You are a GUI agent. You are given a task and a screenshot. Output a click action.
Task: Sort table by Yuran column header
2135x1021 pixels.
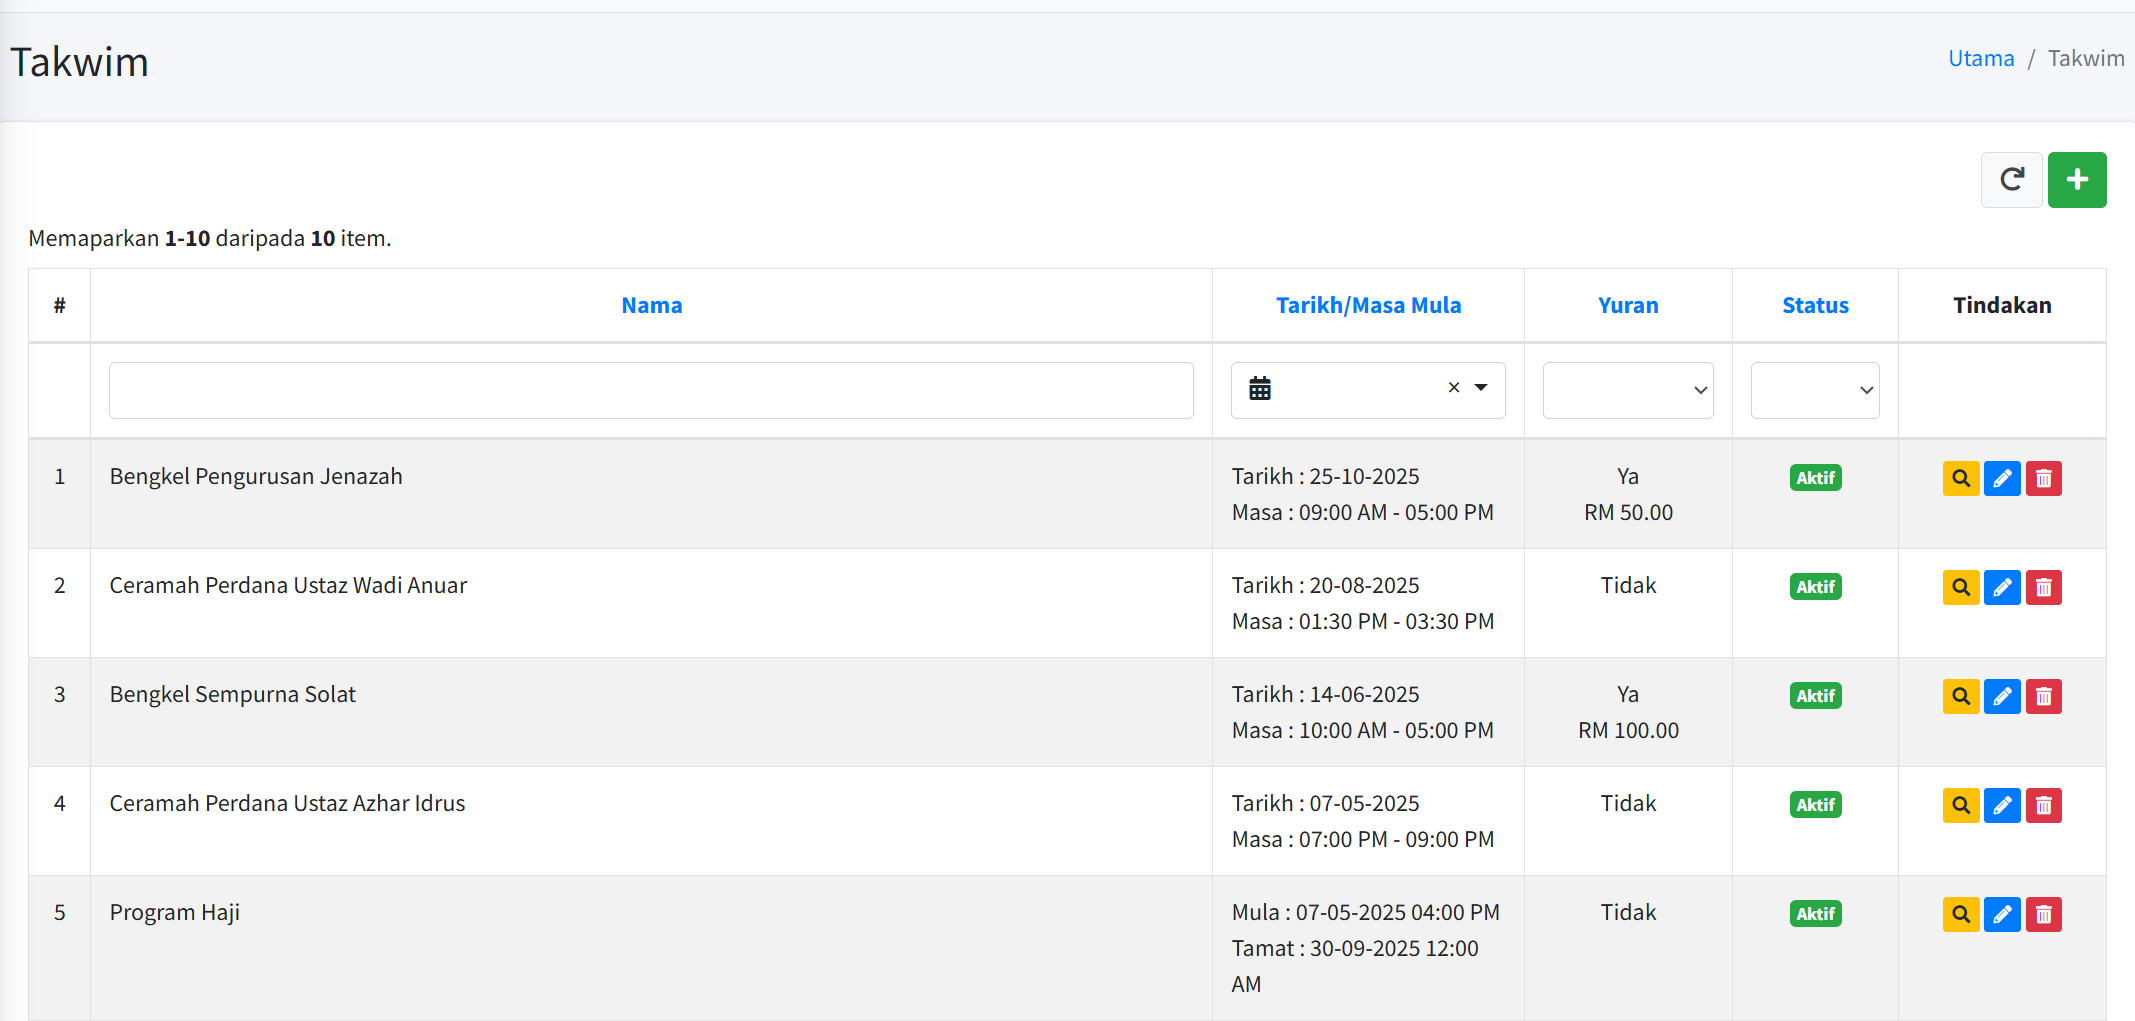click(x=1627, y=306)
